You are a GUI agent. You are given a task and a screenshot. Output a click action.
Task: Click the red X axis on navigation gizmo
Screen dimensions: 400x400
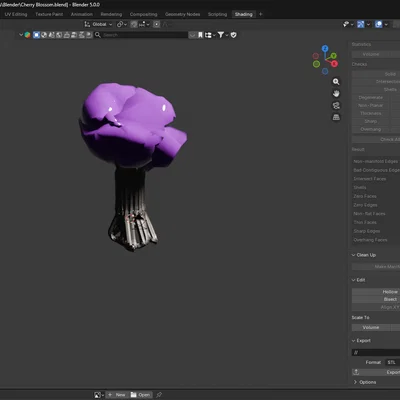(x=334, y=63)
